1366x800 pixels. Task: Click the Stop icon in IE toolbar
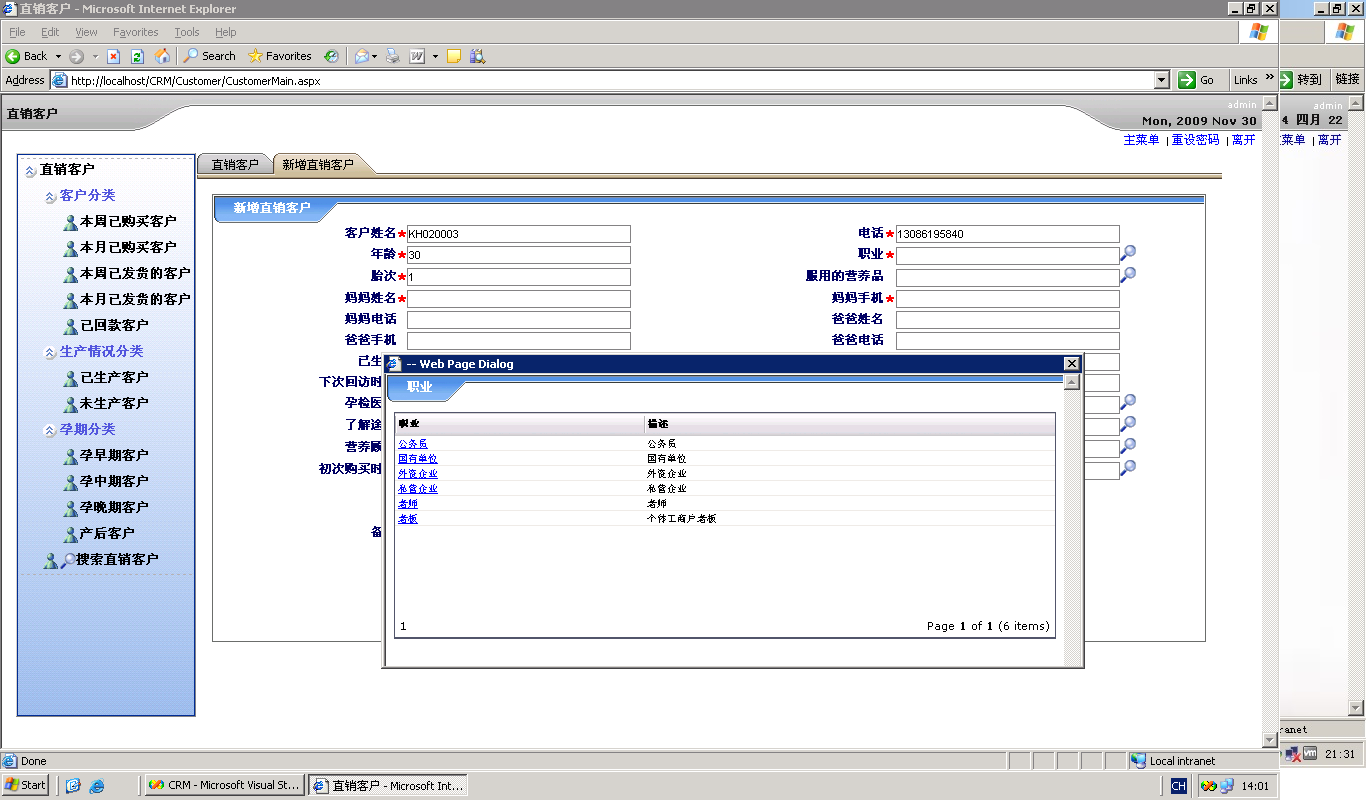tap(113, 56)
